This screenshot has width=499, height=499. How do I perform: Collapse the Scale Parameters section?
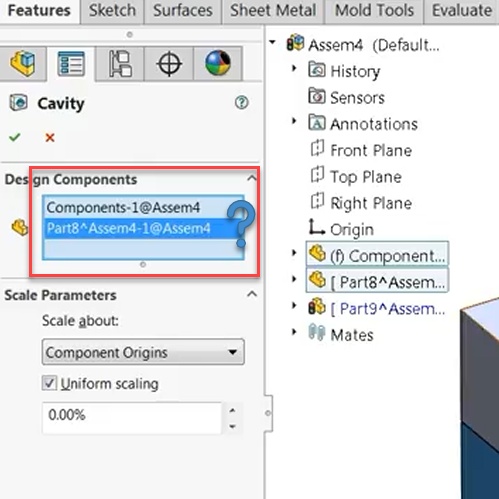[252, 294]
